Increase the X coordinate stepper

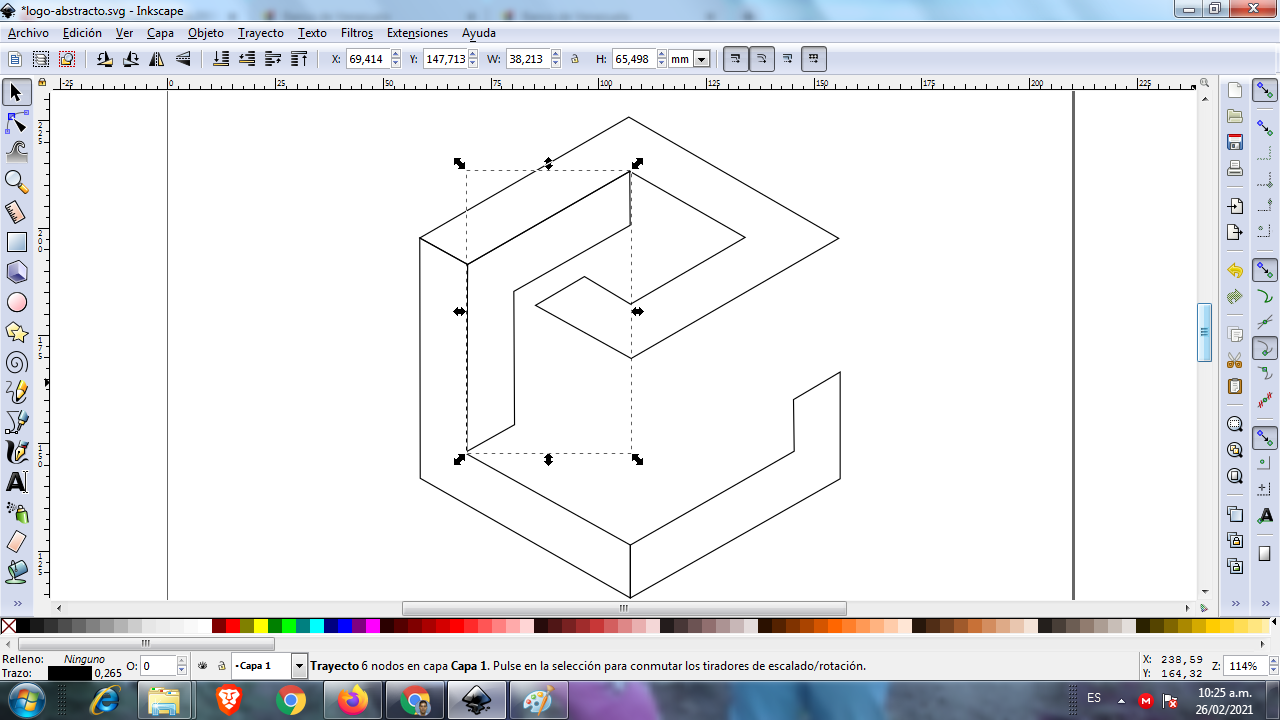click(396, 55)
